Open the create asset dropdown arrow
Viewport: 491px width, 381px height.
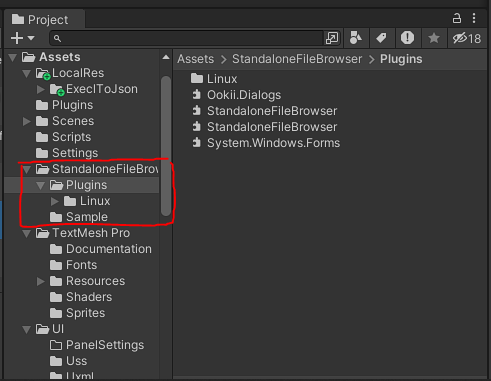(x=31, y=38)
